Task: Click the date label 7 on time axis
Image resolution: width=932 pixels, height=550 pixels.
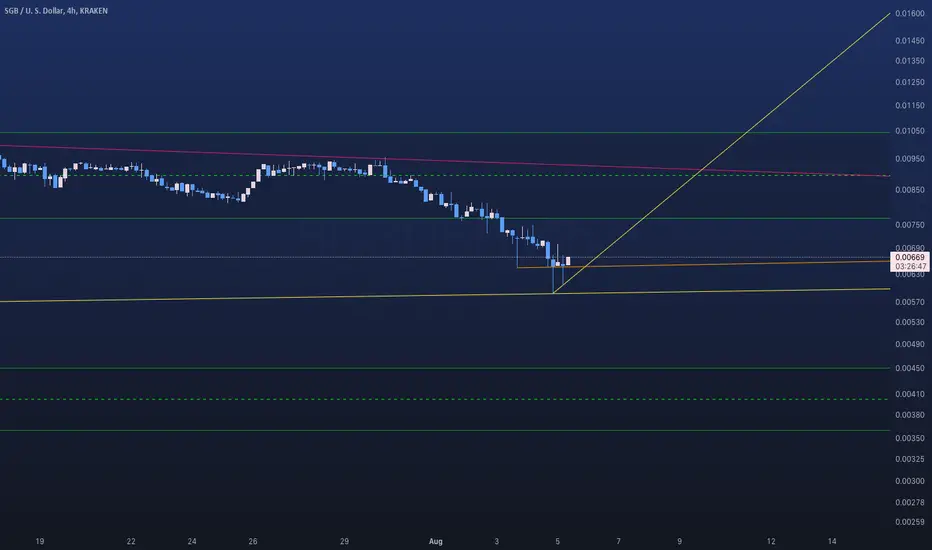Action: tap(618, 541)
